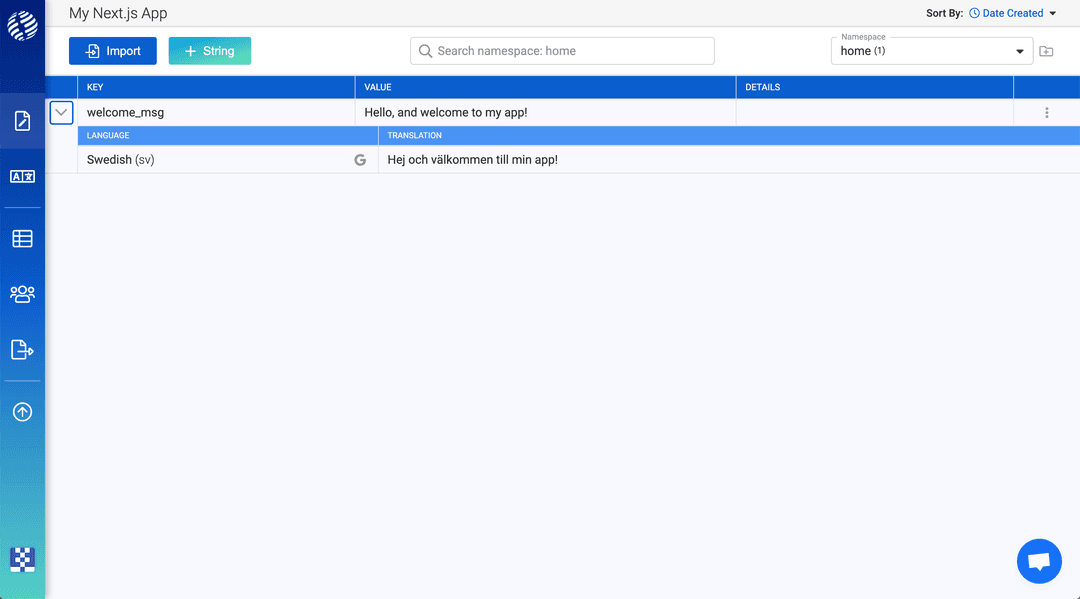Open the spreadsheet view from the sidebar
Image resolution: width=1080 pixels, height=599 pixels.
[x=22, y=236]
